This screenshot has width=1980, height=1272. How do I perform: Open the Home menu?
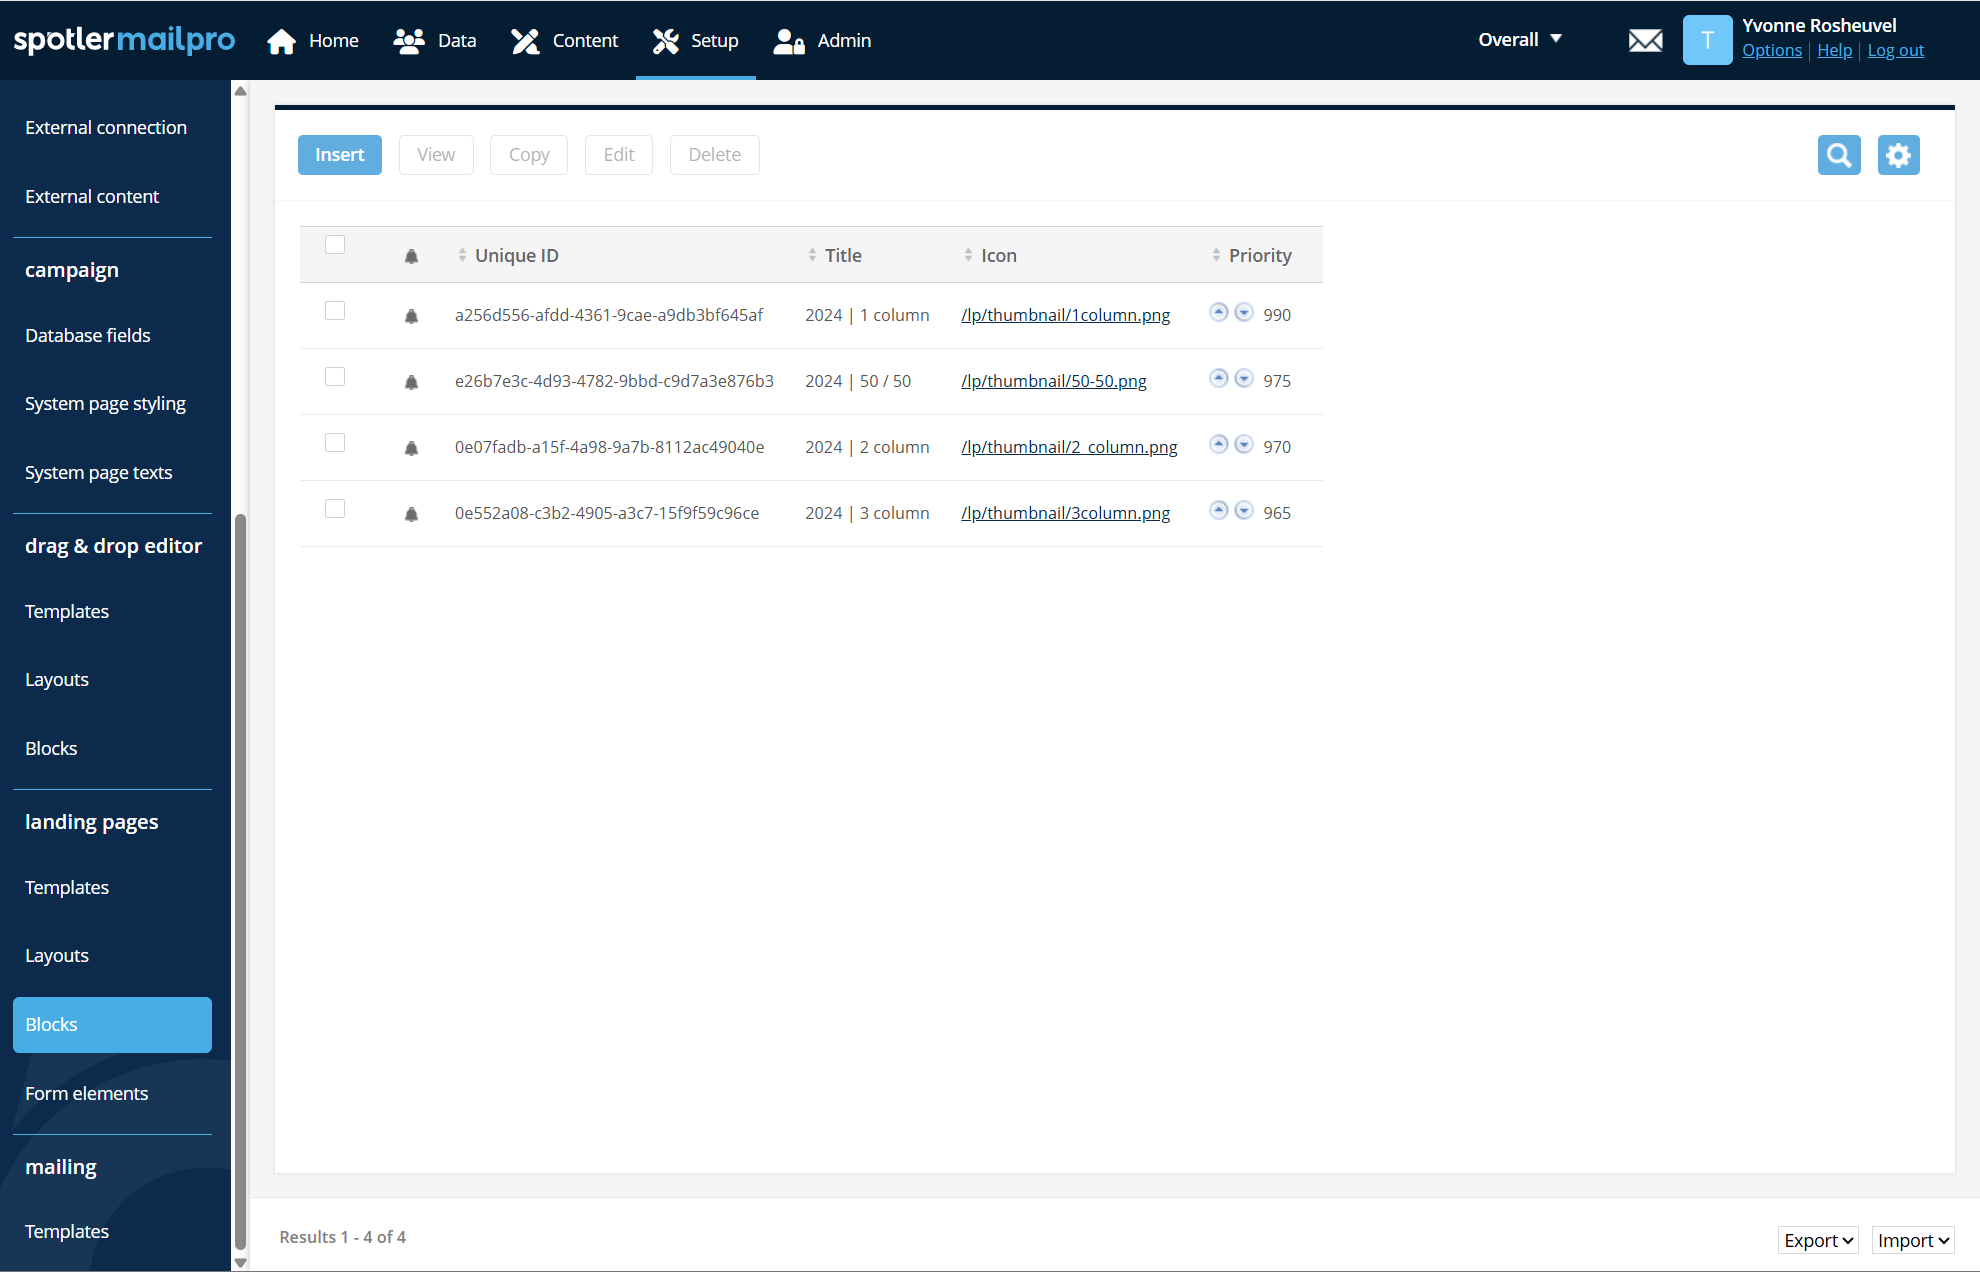[x=313, y=40]
